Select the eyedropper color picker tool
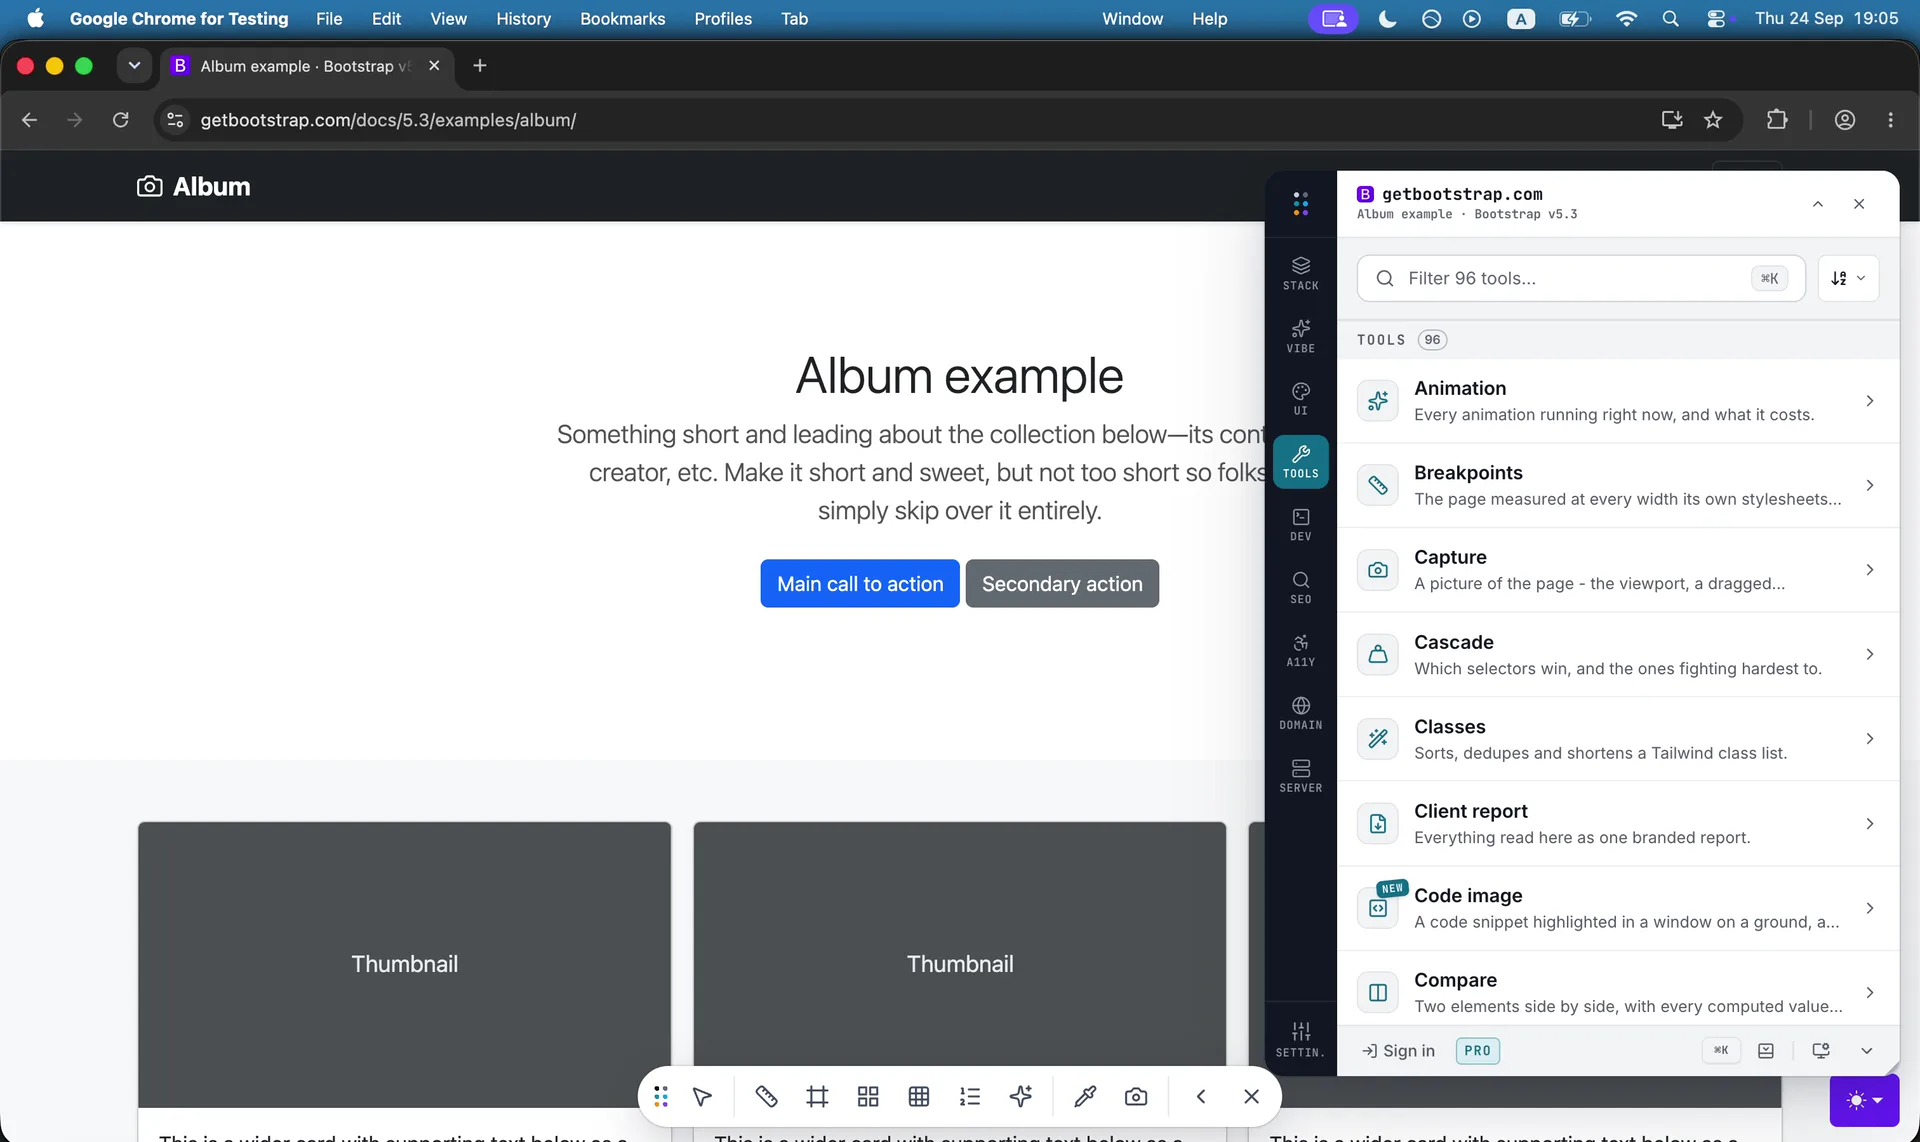 pyautogui.click(x=1085, y=1097)
